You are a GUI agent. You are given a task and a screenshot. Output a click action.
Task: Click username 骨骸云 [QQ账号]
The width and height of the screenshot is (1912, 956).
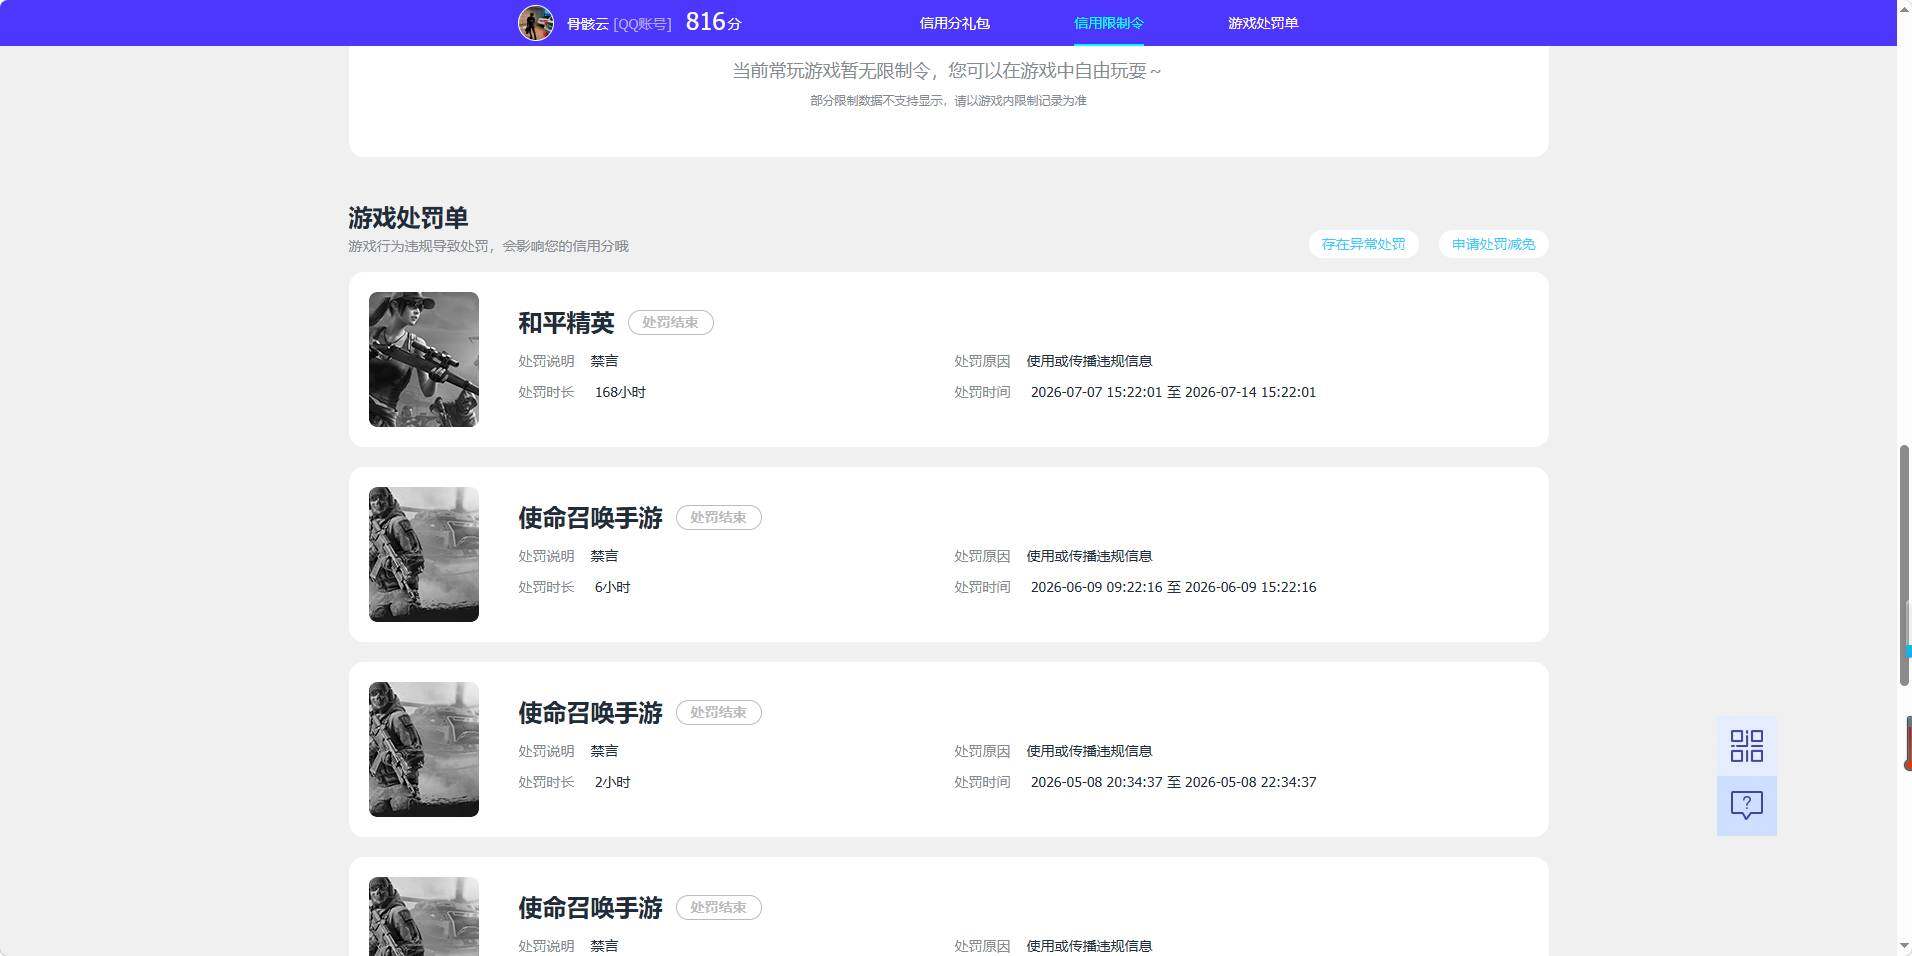click(619, 23)
